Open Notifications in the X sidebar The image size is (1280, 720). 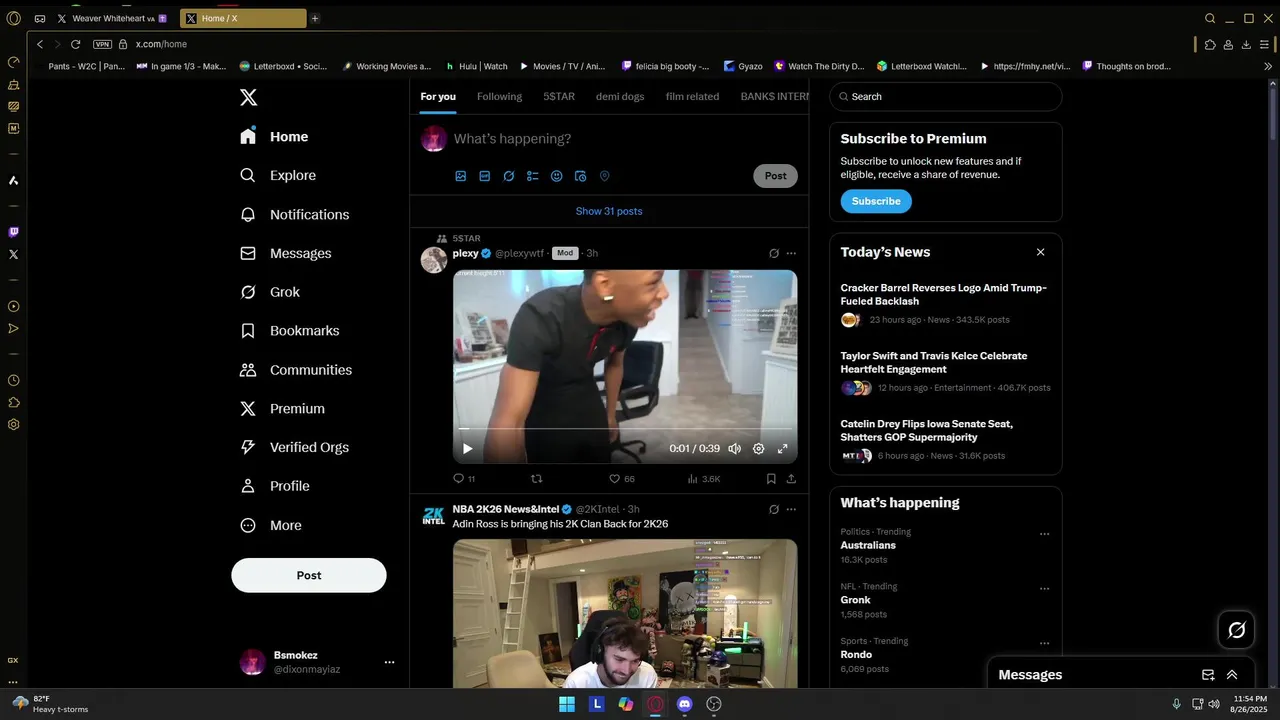pyautogui.click(x=295, y=214)
